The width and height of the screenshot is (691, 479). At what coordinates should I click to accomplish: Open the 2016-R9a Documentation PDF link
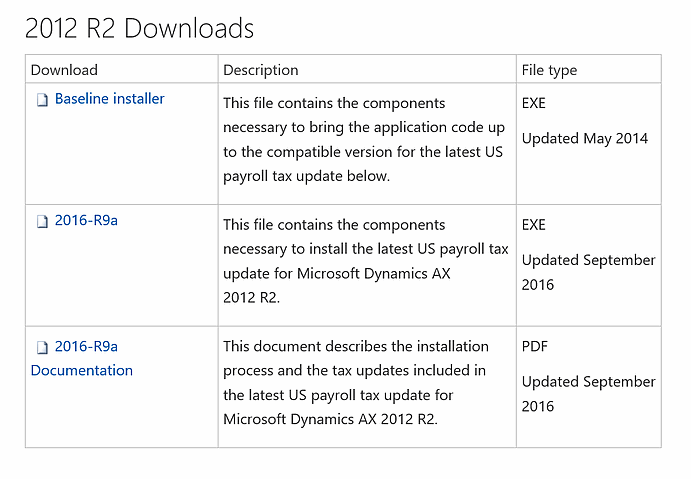pyautogui.click(x=82, y=358)
